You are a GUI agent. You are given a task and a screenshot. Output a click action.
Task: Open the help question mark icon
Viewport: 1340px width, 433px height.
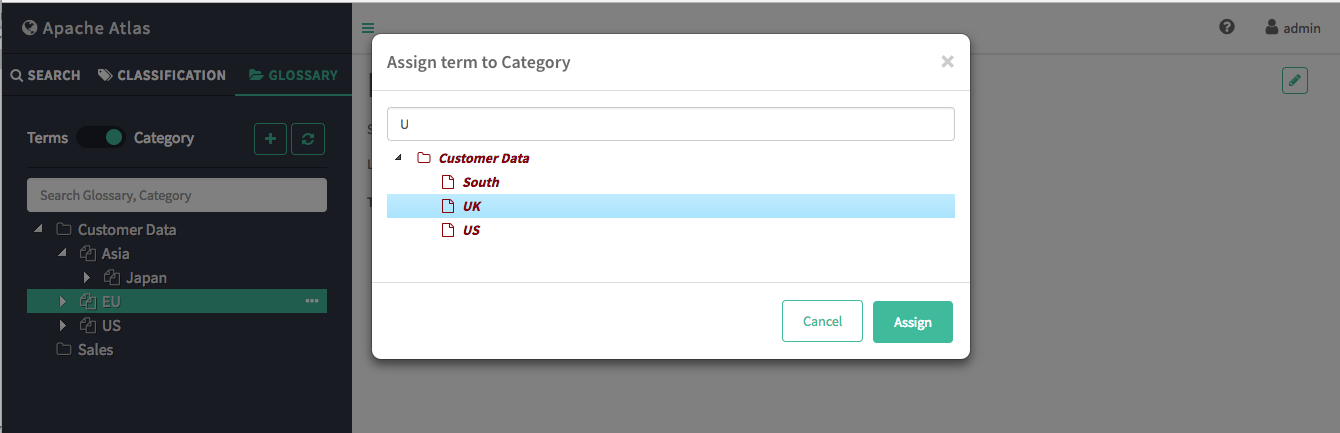(x=1227, y=27)
